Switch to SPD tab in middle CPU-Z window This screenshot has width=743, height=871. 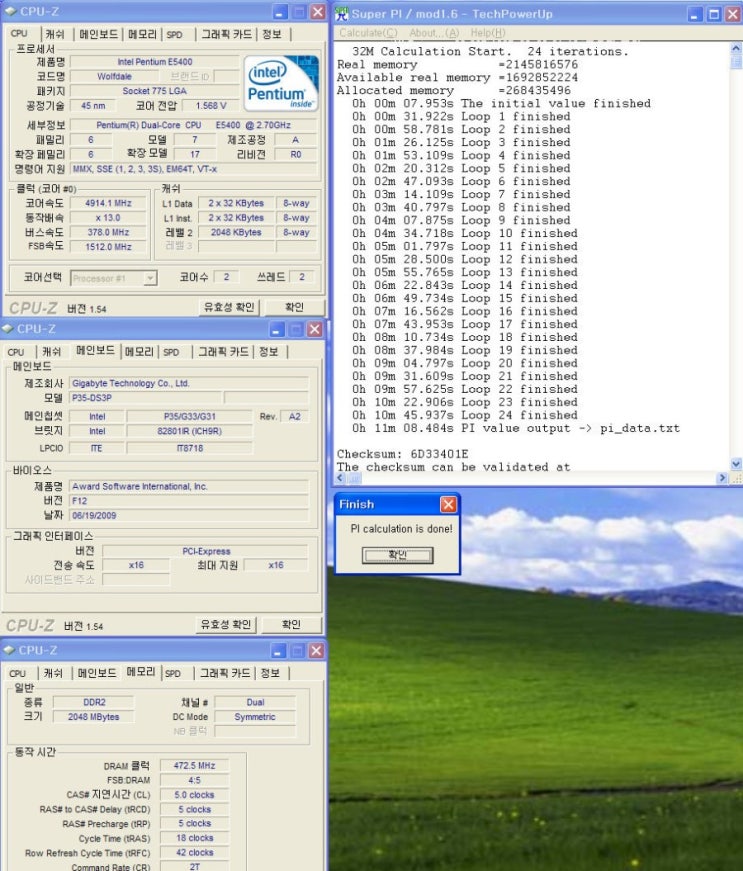(171, 352)
